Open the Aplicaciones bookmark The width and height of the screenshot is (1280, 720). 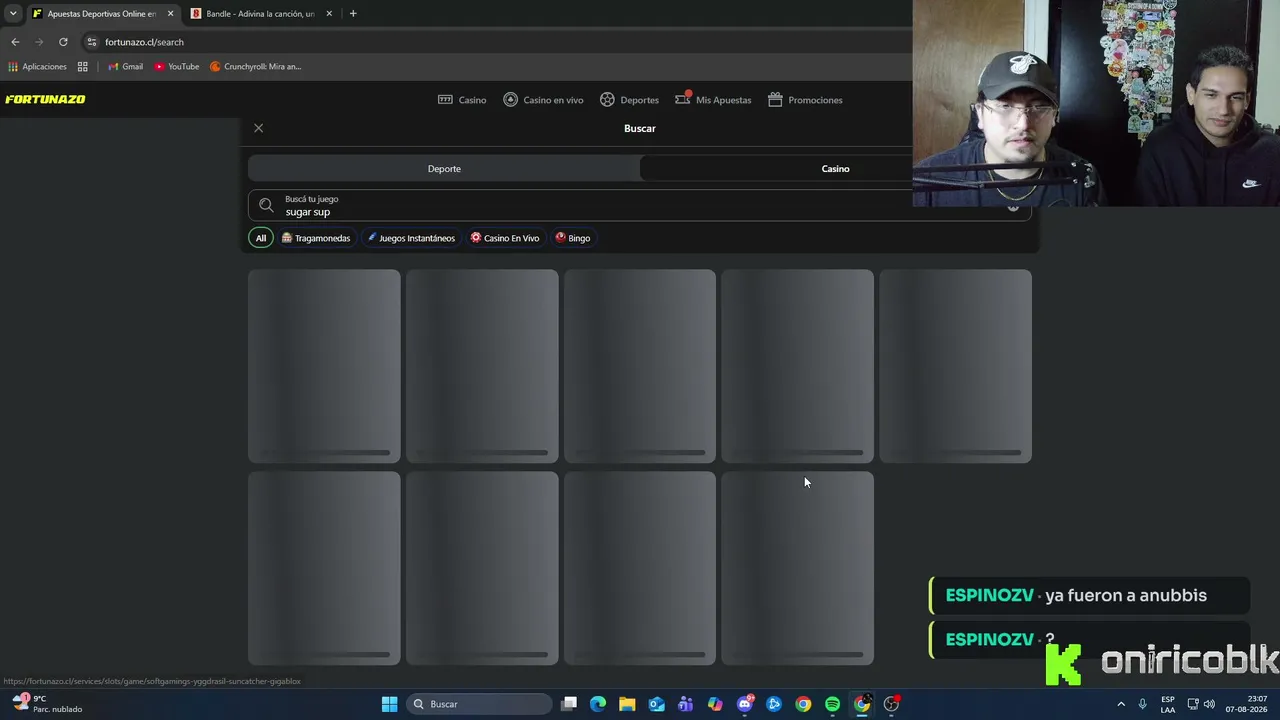pyautogui.click(x=38, y=67)
